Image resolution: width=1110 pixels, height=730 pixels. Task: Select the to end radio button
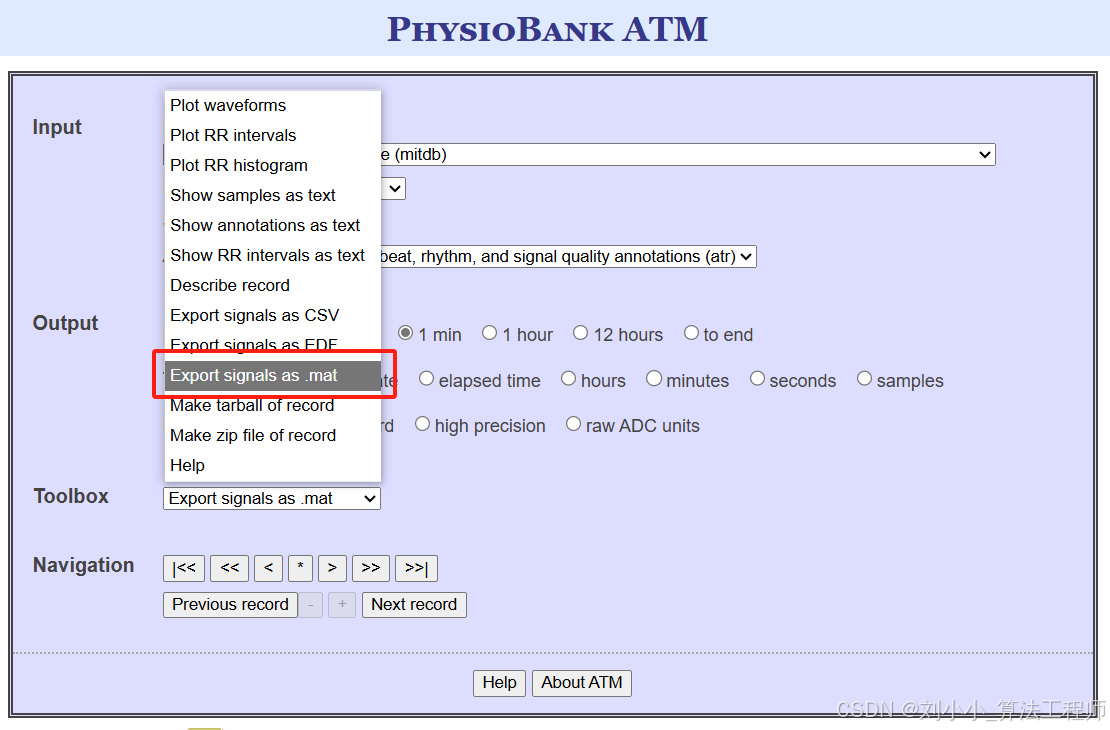pyautogui.click(x=692, y=333)
